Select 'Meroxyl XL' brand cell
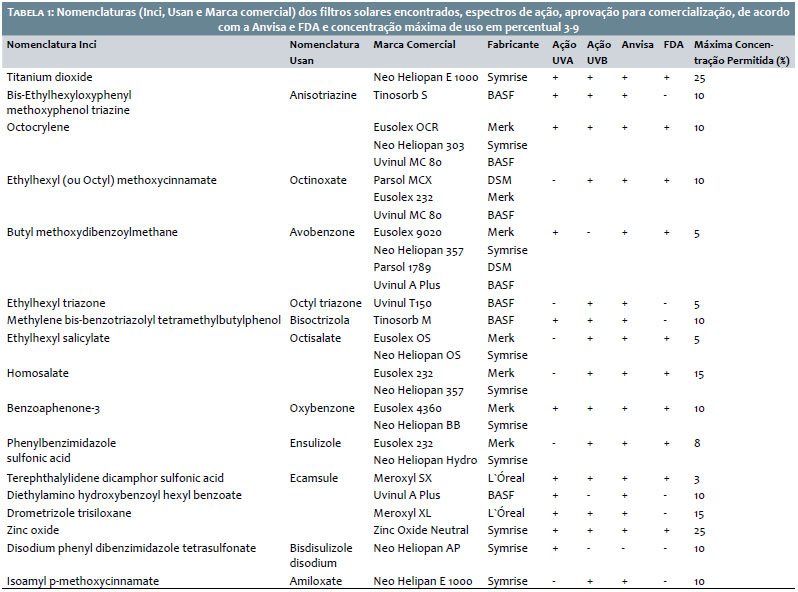The width and height of the screenshot is (798, 592). (402, 514)
